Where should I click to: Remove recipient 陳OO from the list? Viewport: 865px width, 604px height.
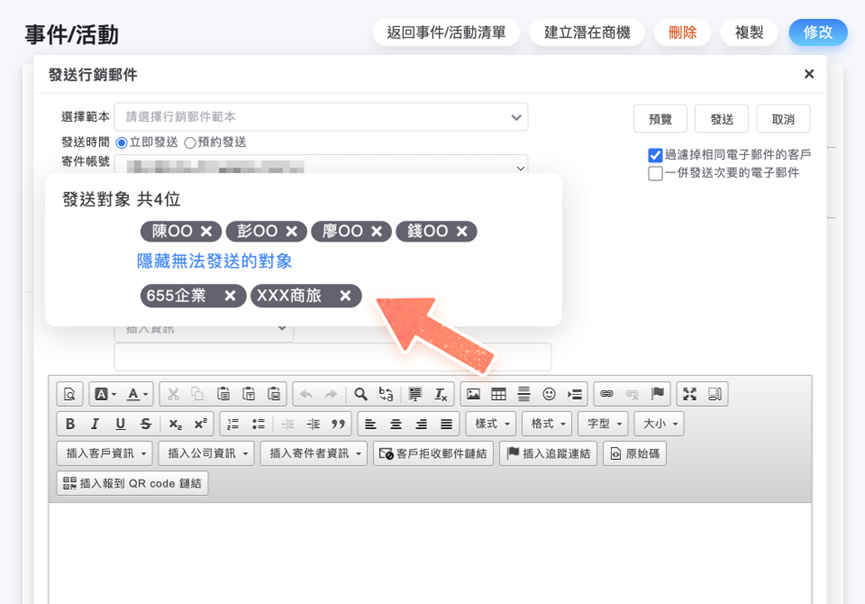pos(206,232)
